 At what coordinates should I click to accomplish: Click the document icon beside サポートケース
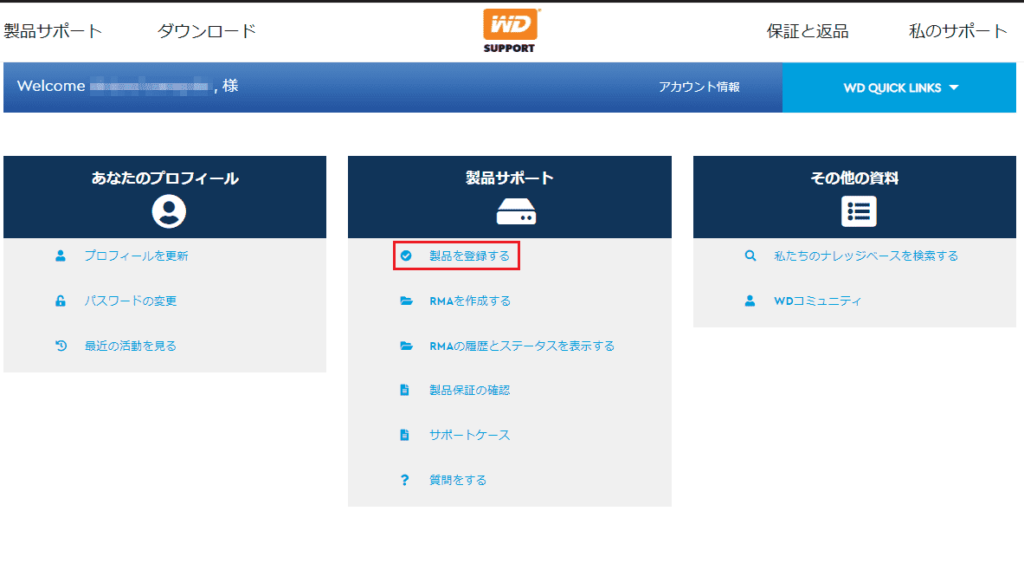(x=404, y=434)
